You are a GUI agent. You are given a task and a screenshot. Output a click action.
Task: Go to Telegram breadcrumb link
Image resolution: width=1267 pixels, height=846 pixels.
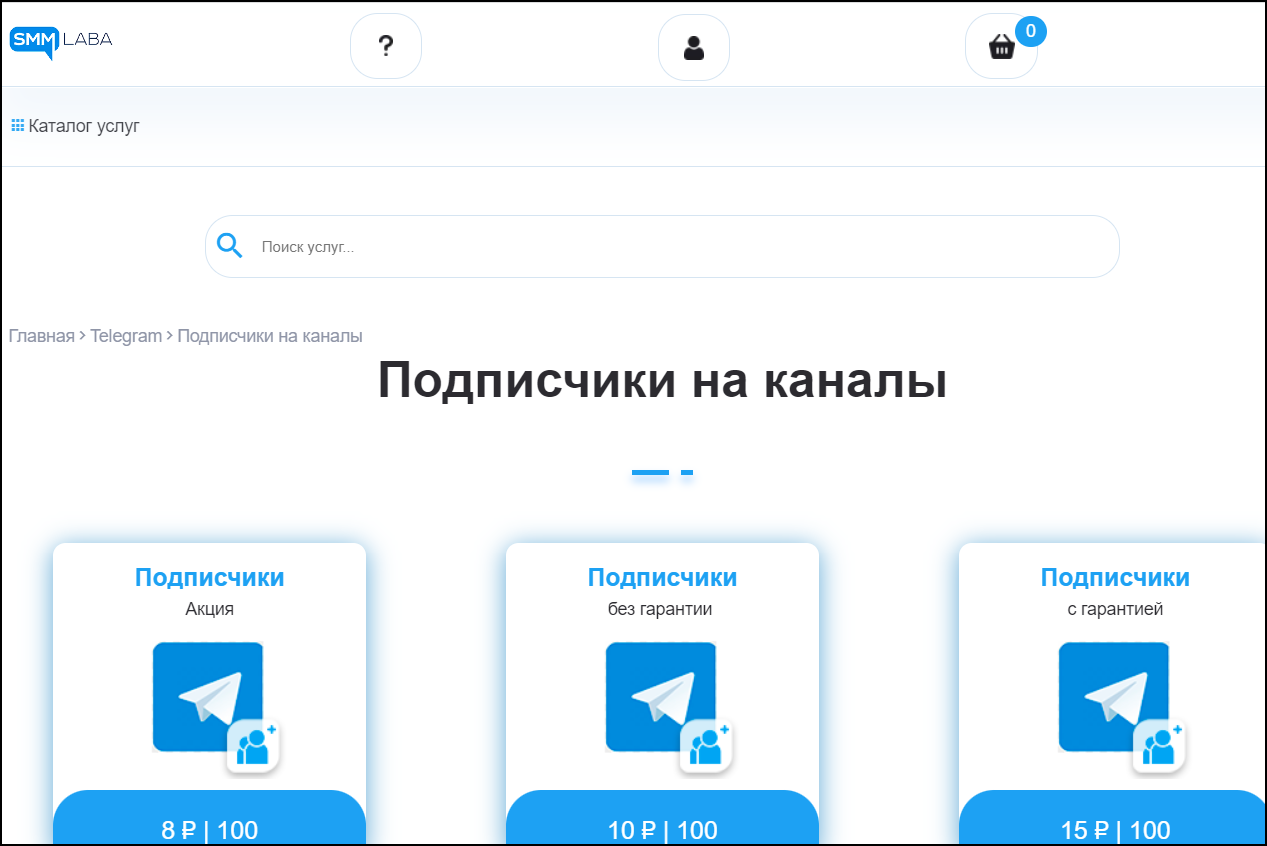[x=126, y=336]
